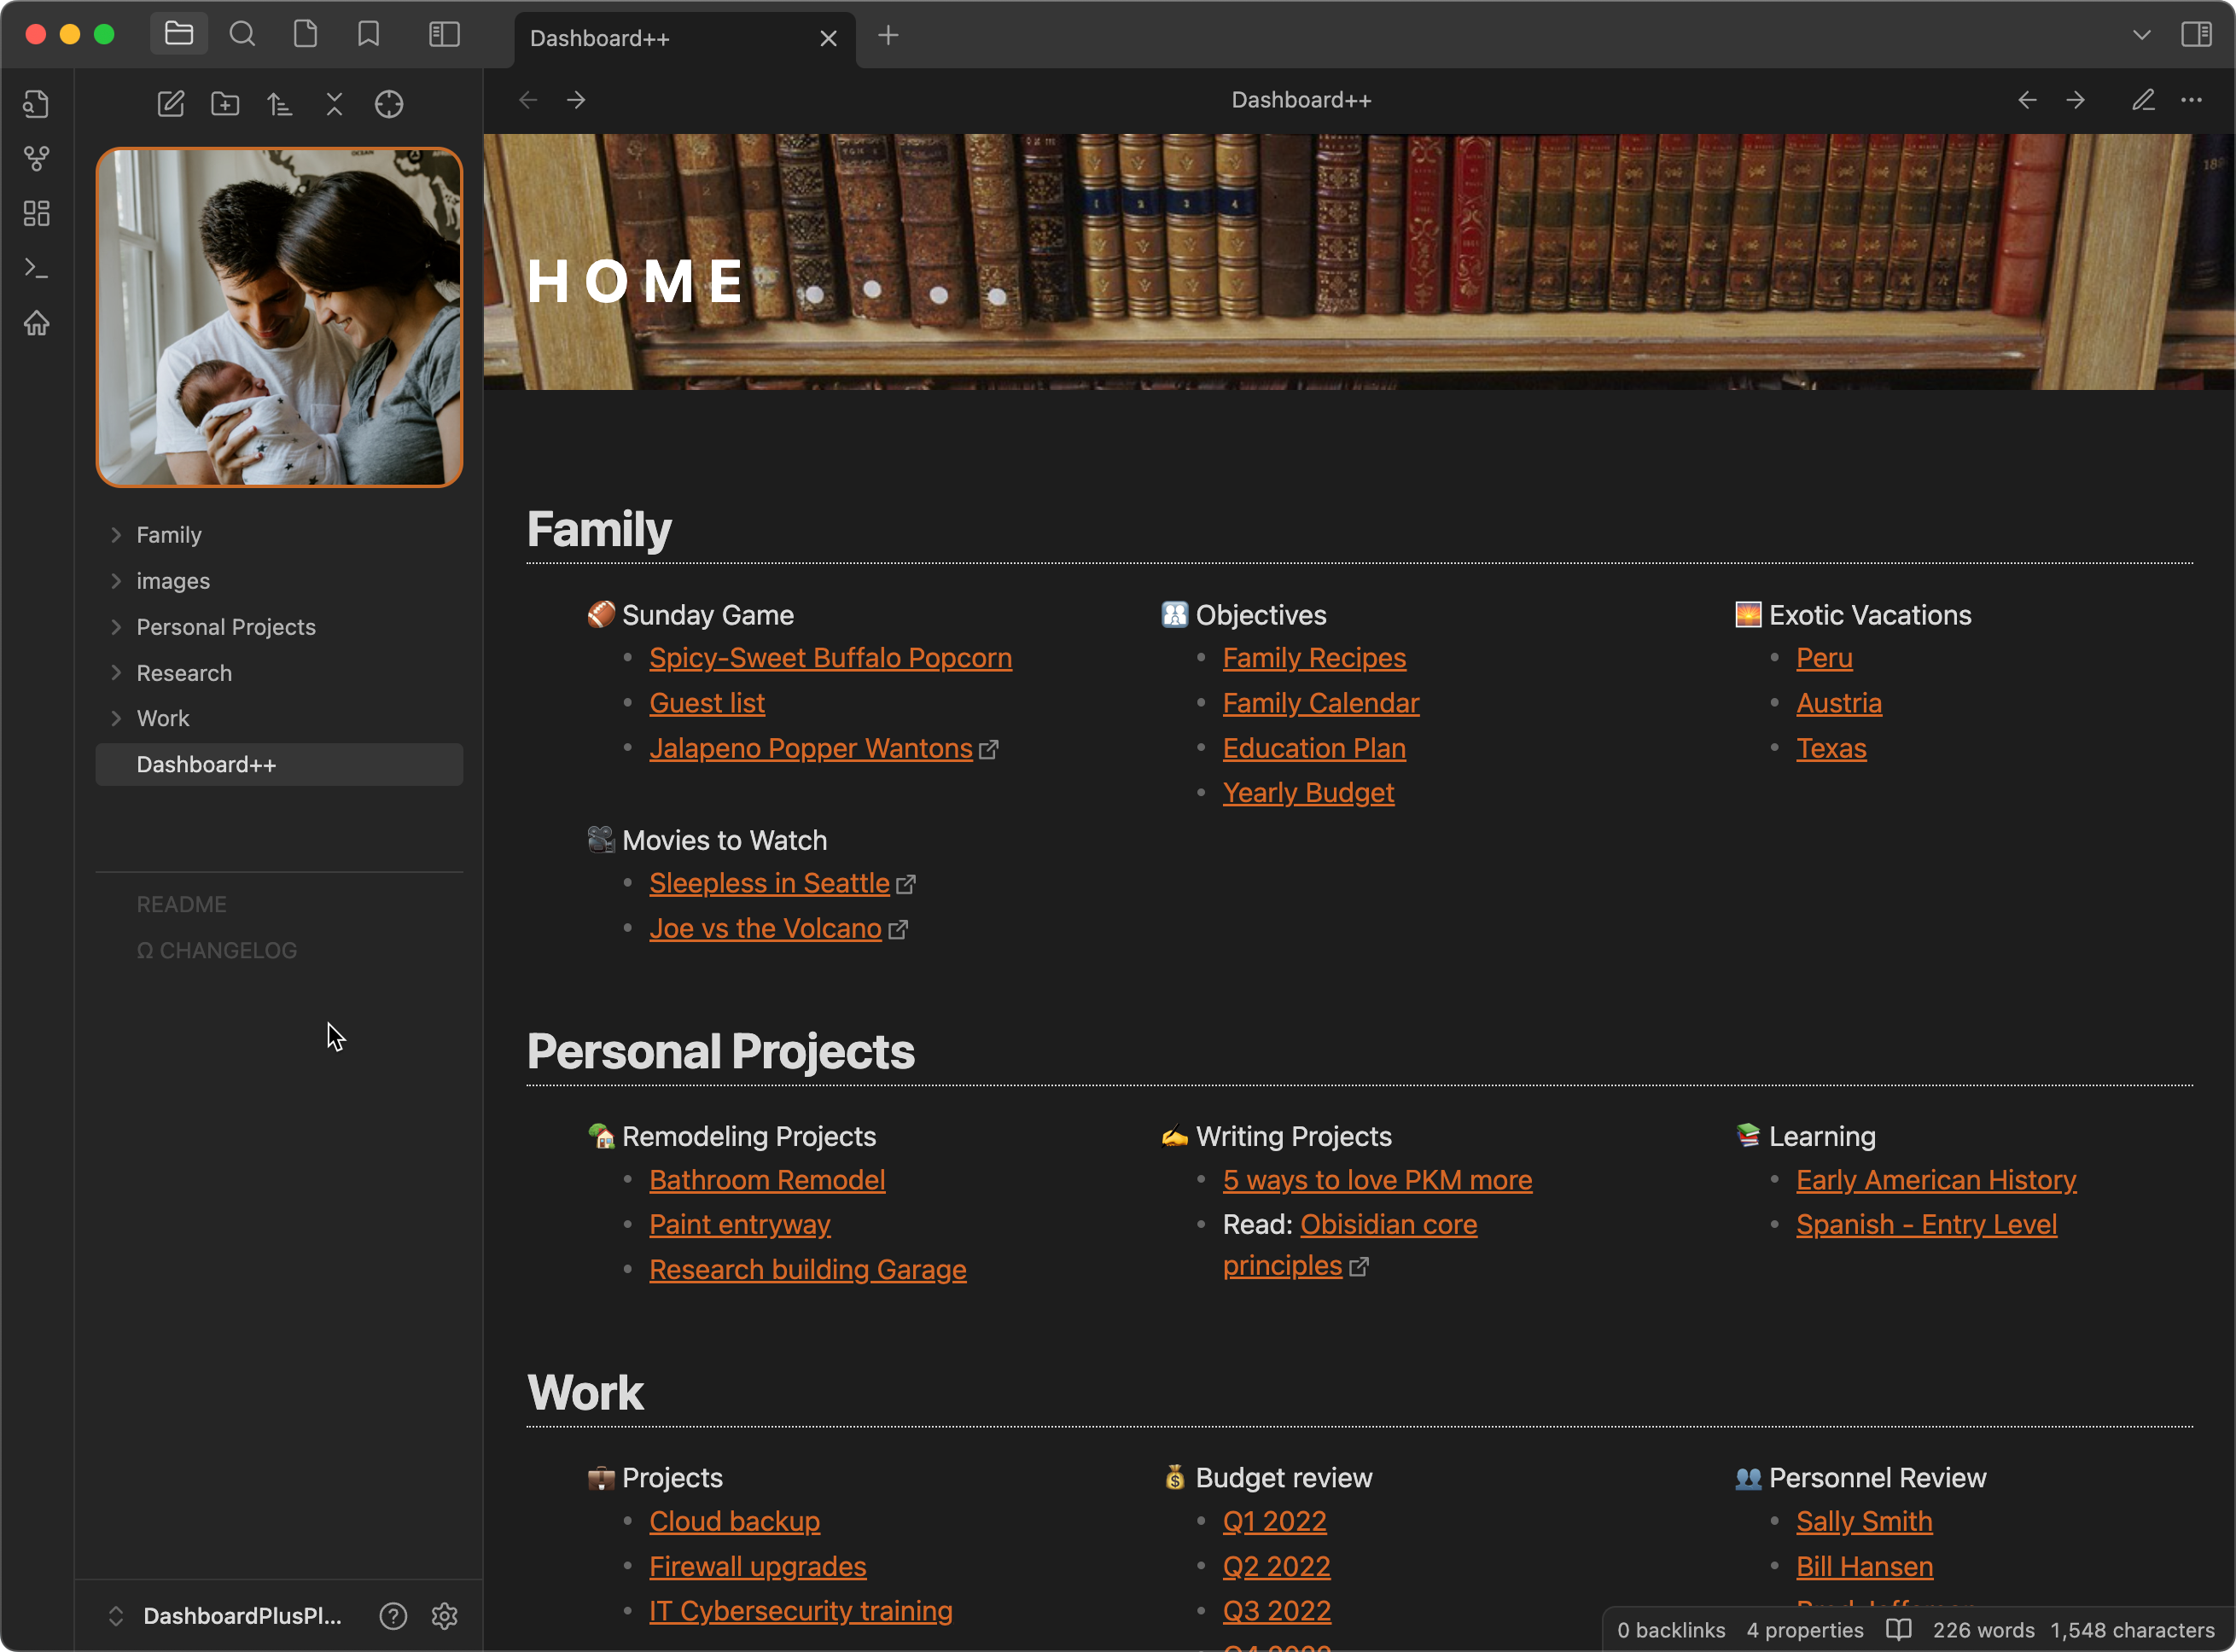Image resolution: width=2236 pixels, height=1652 pixels.
Task: Click the family photo thumbnail
Action: 279,318
